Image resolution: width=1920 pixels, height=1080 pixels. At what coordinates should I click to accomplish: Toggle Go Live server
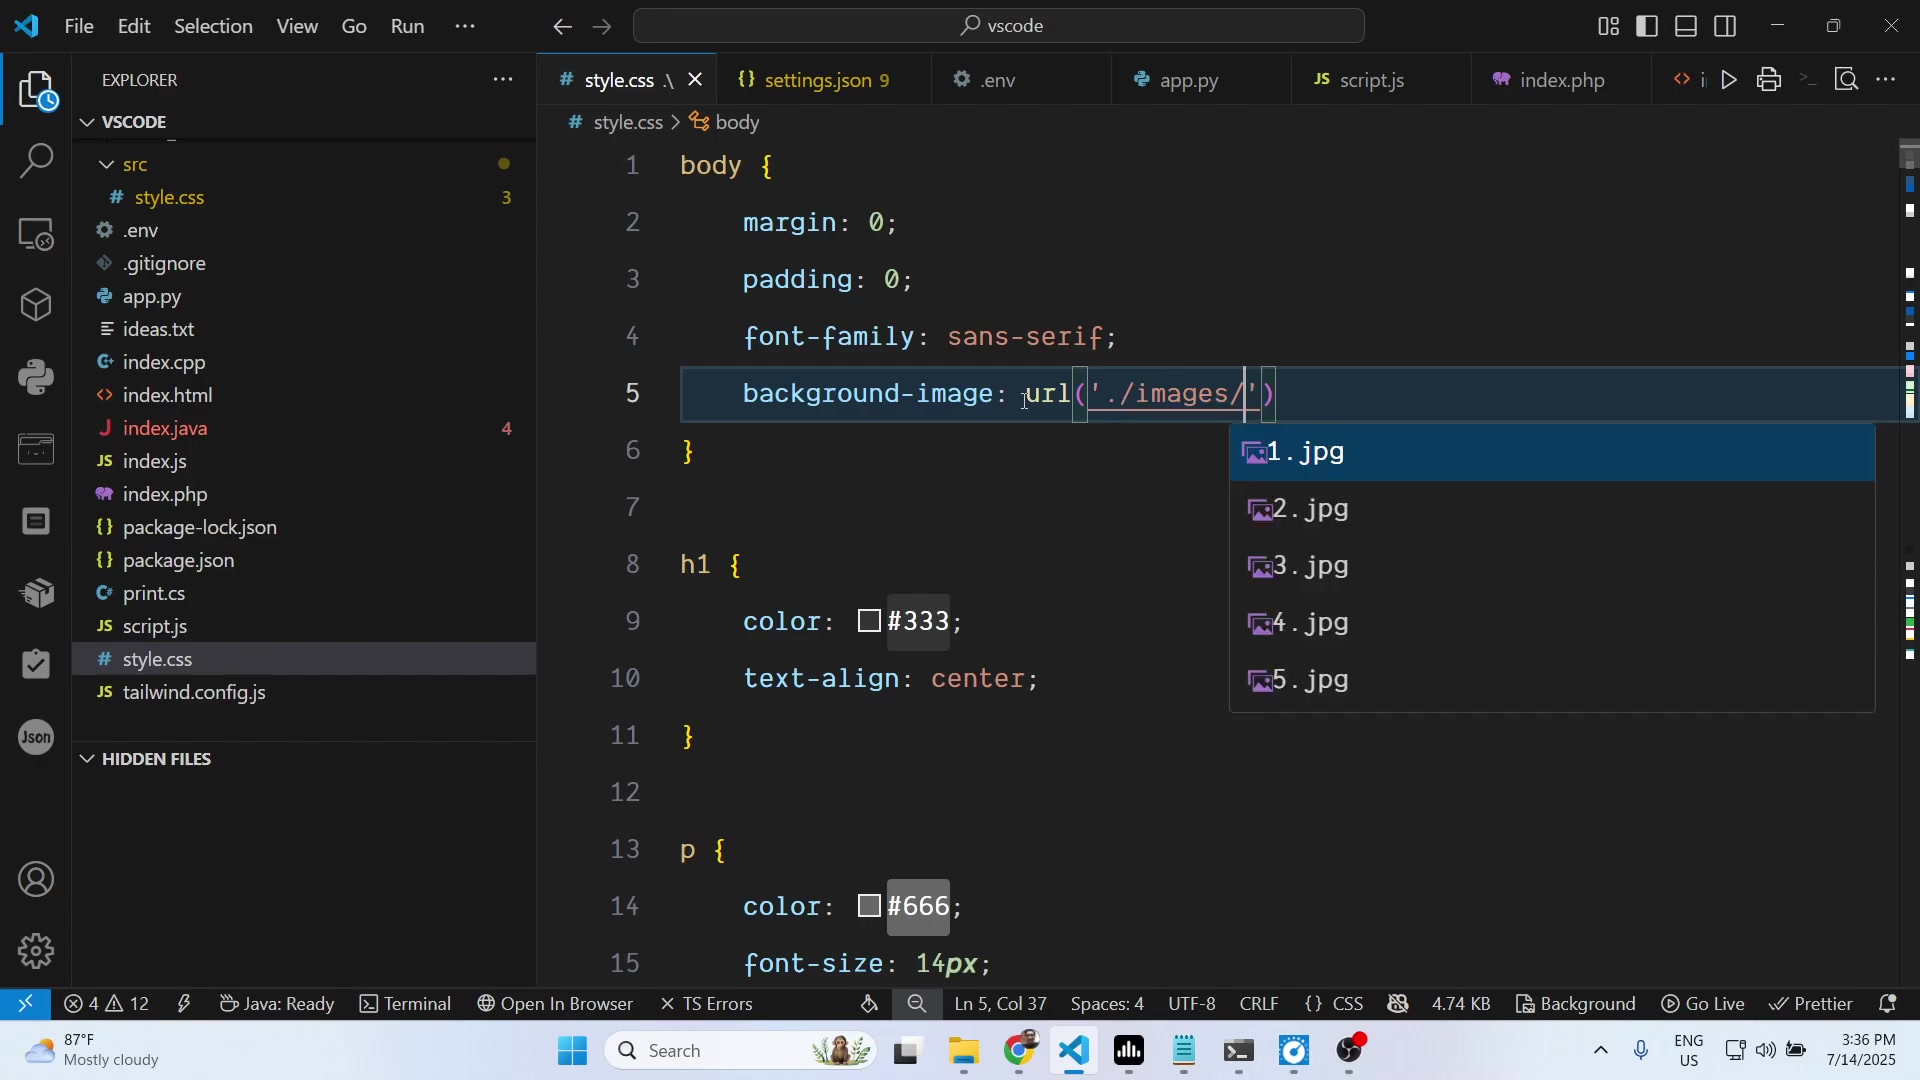point(1704,1004)
